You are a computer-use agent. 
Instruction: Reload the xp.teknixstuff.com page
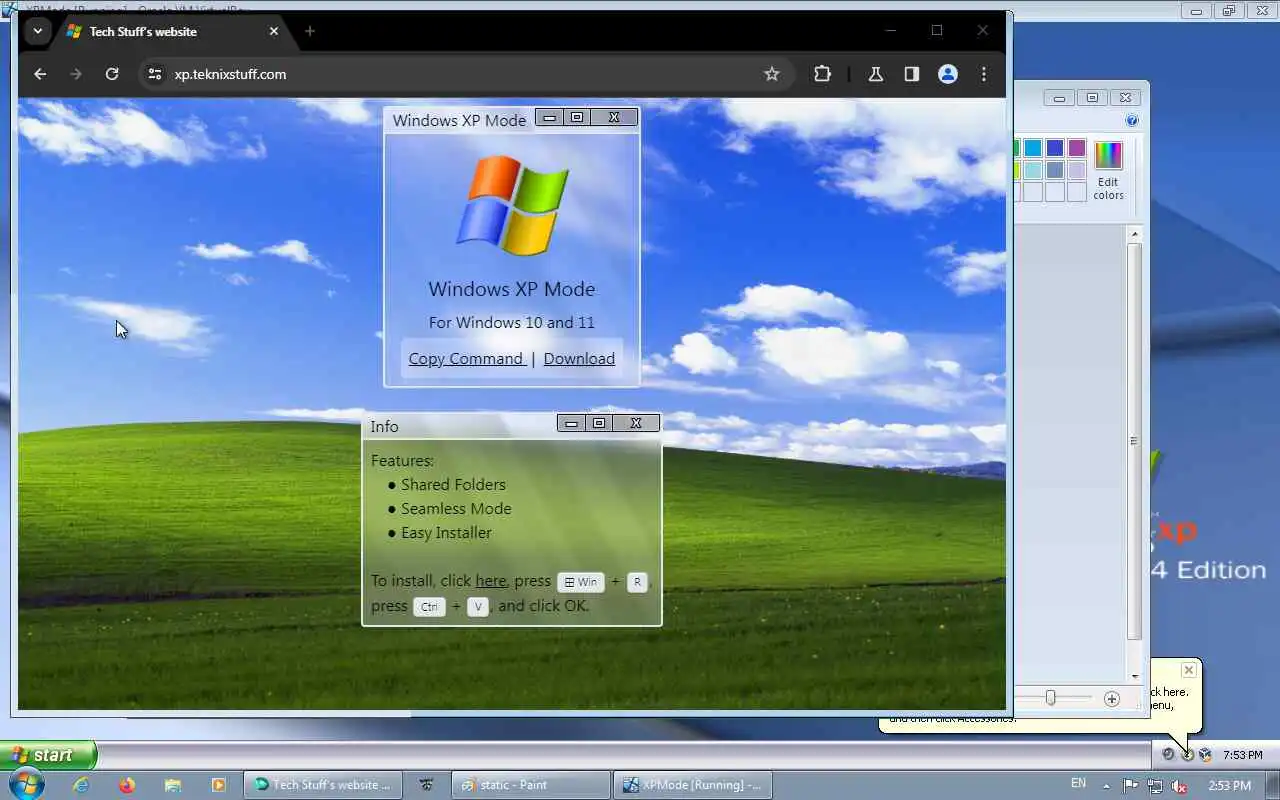coord(112,74)
